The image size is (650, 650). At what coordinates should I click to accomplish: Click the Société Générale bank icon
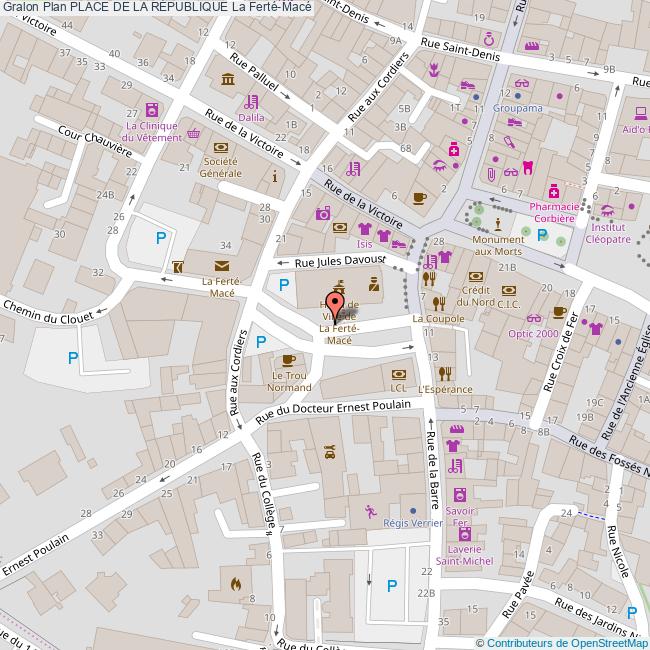(x=220, y=147)
